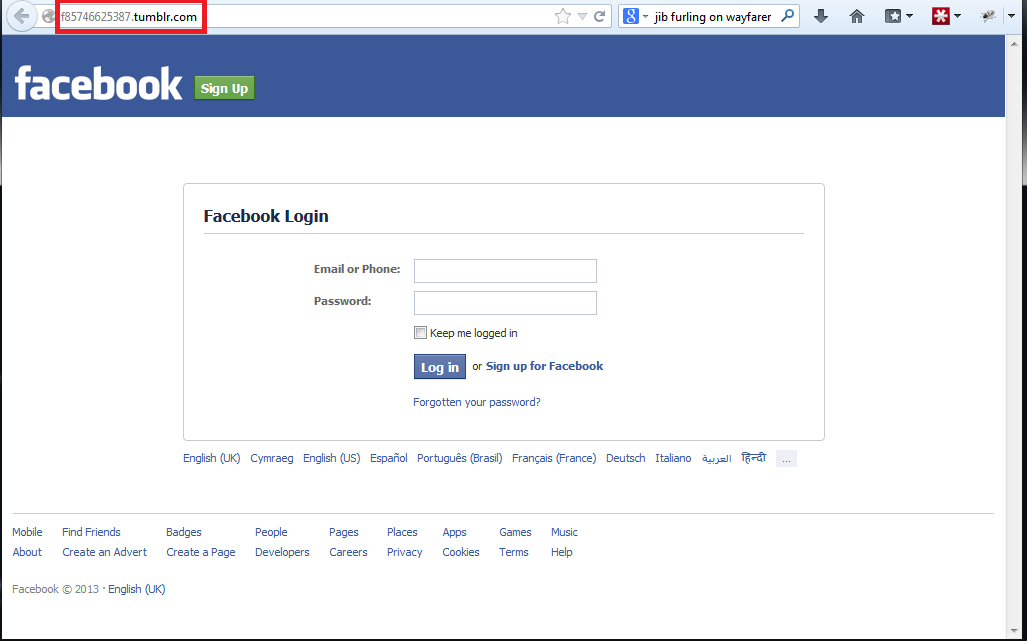1027x641 pixels.
Task: Open Music footer link
Action: tap(565, 532)
